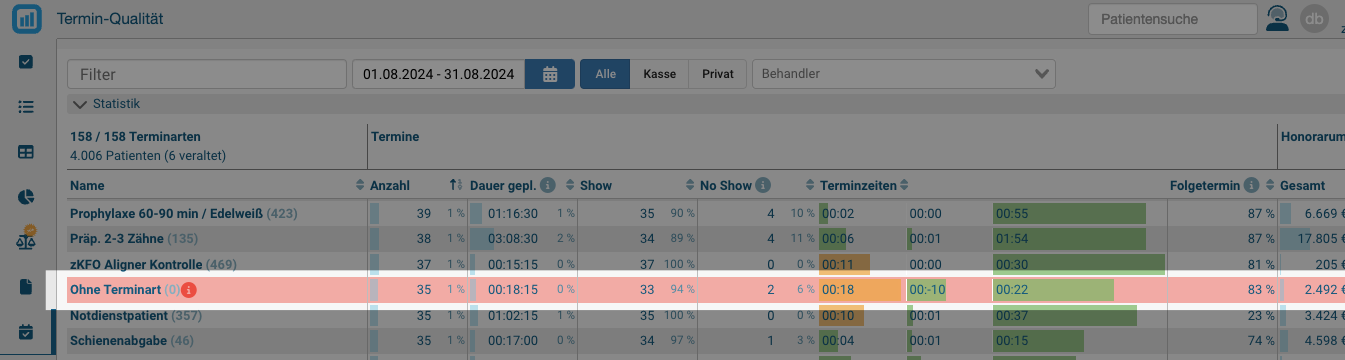Click the Terminzeiten column header
This screenshot has height=360, width=1345.
pyautogui.click(x=858, y=186)
